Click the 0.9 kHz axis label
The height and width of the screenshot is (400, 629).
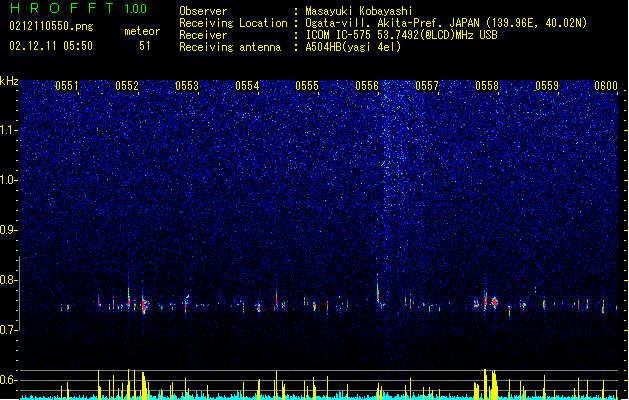pos(8,230)
